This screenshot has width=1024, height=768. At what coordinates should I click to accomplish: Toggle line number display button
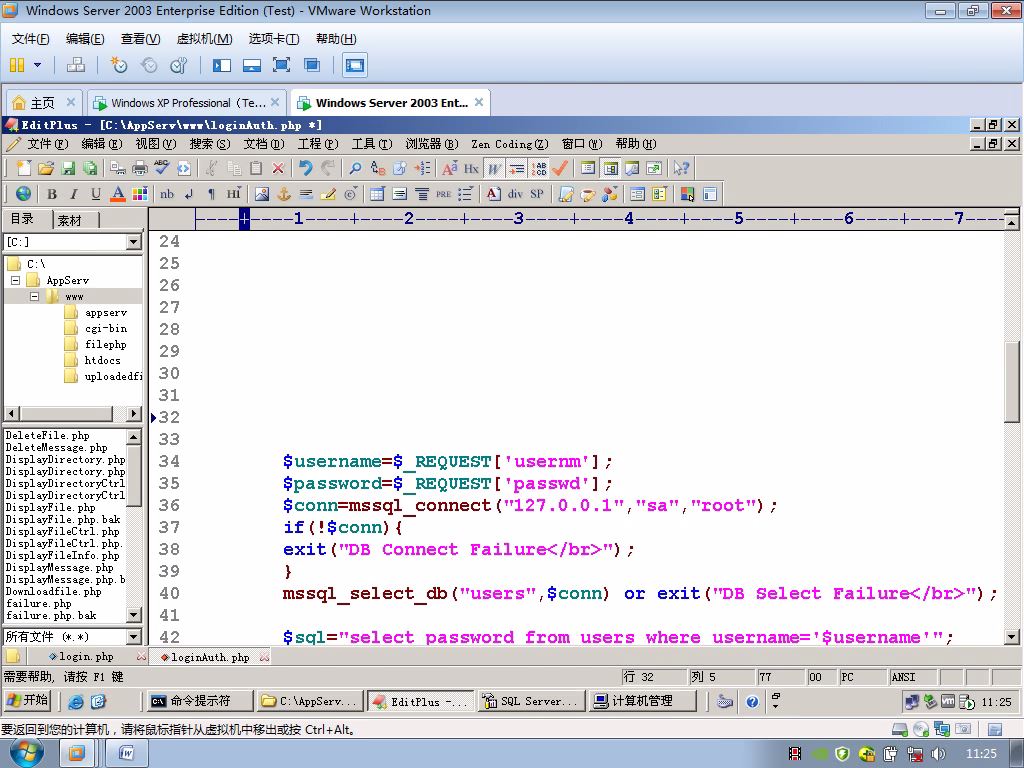tap(539, 168)
